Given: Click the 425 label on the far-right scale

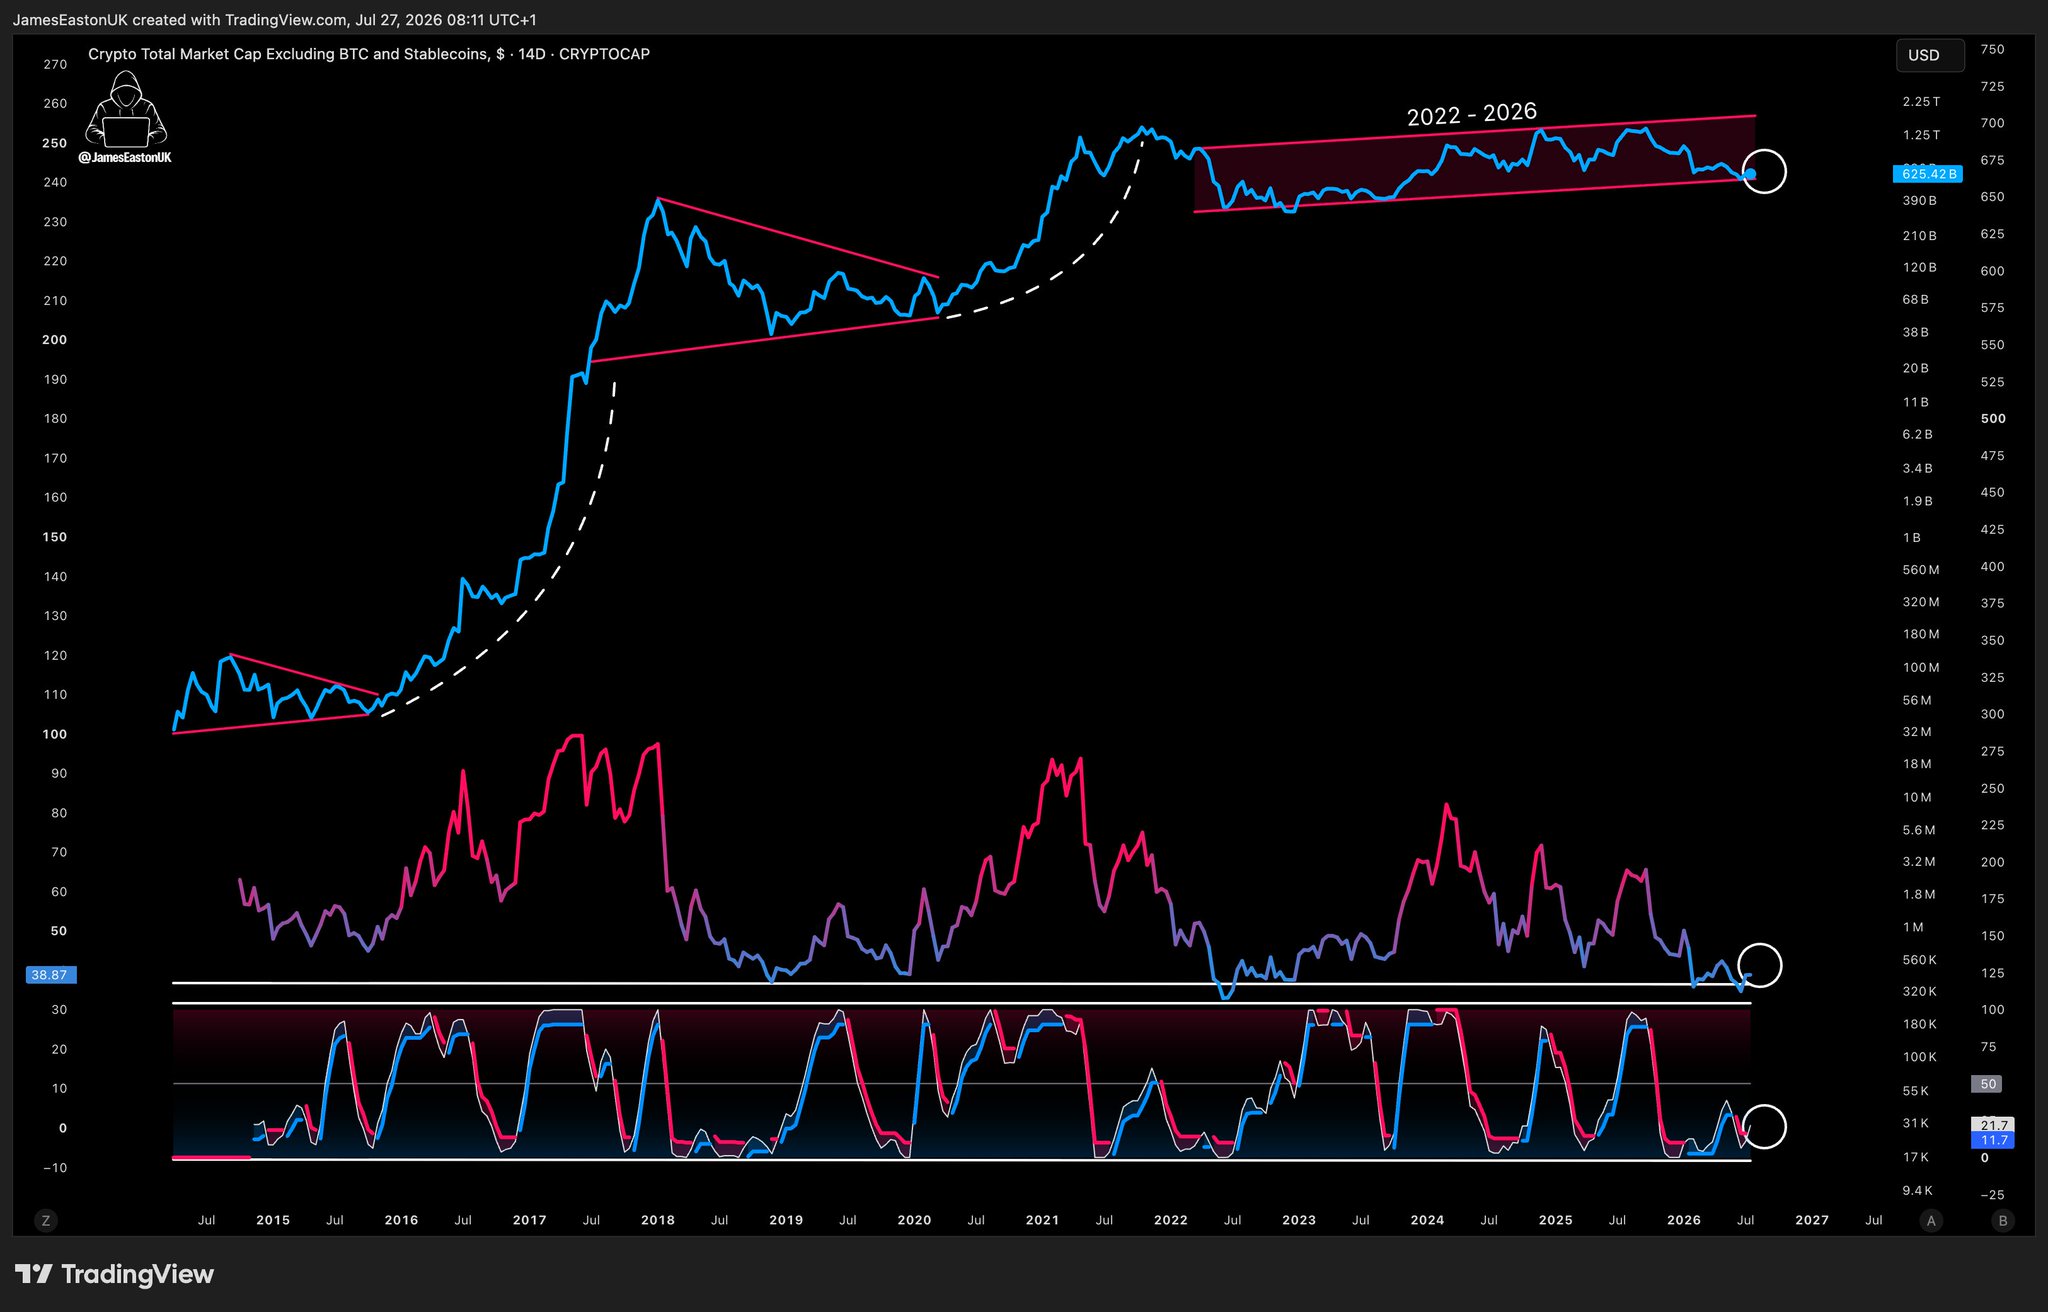Looking at the screenshot, I should pyautogui.click(x=1992, y=529).
